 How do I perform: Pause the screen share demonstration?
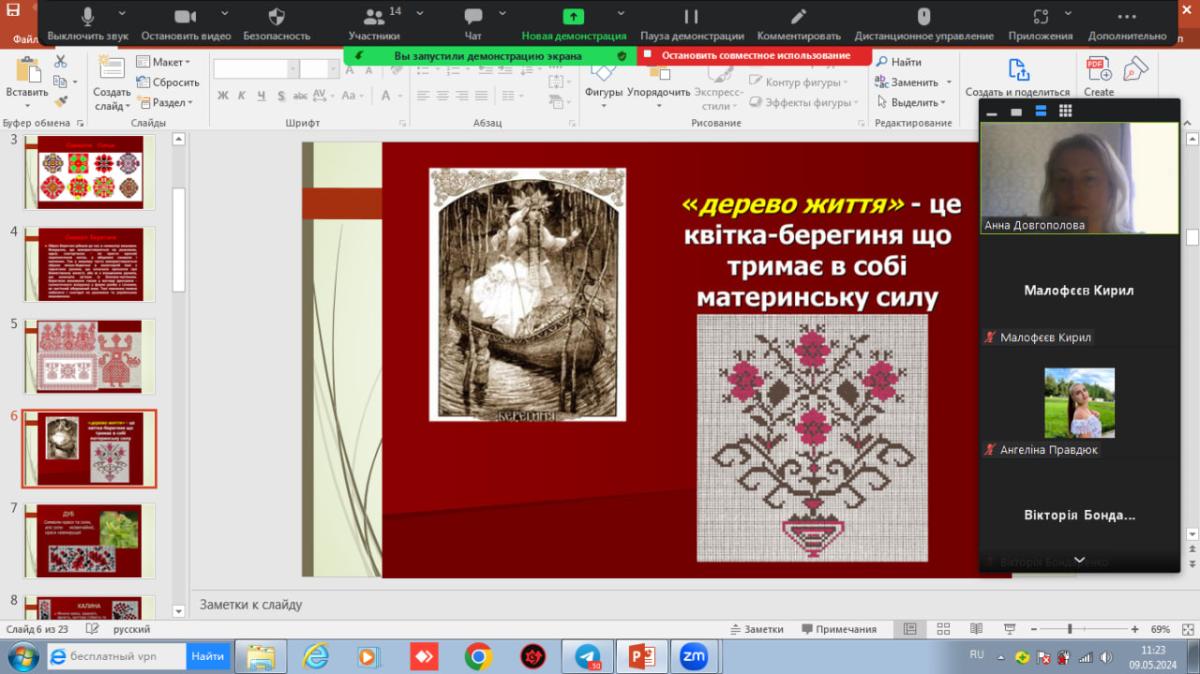click(691, 17)
